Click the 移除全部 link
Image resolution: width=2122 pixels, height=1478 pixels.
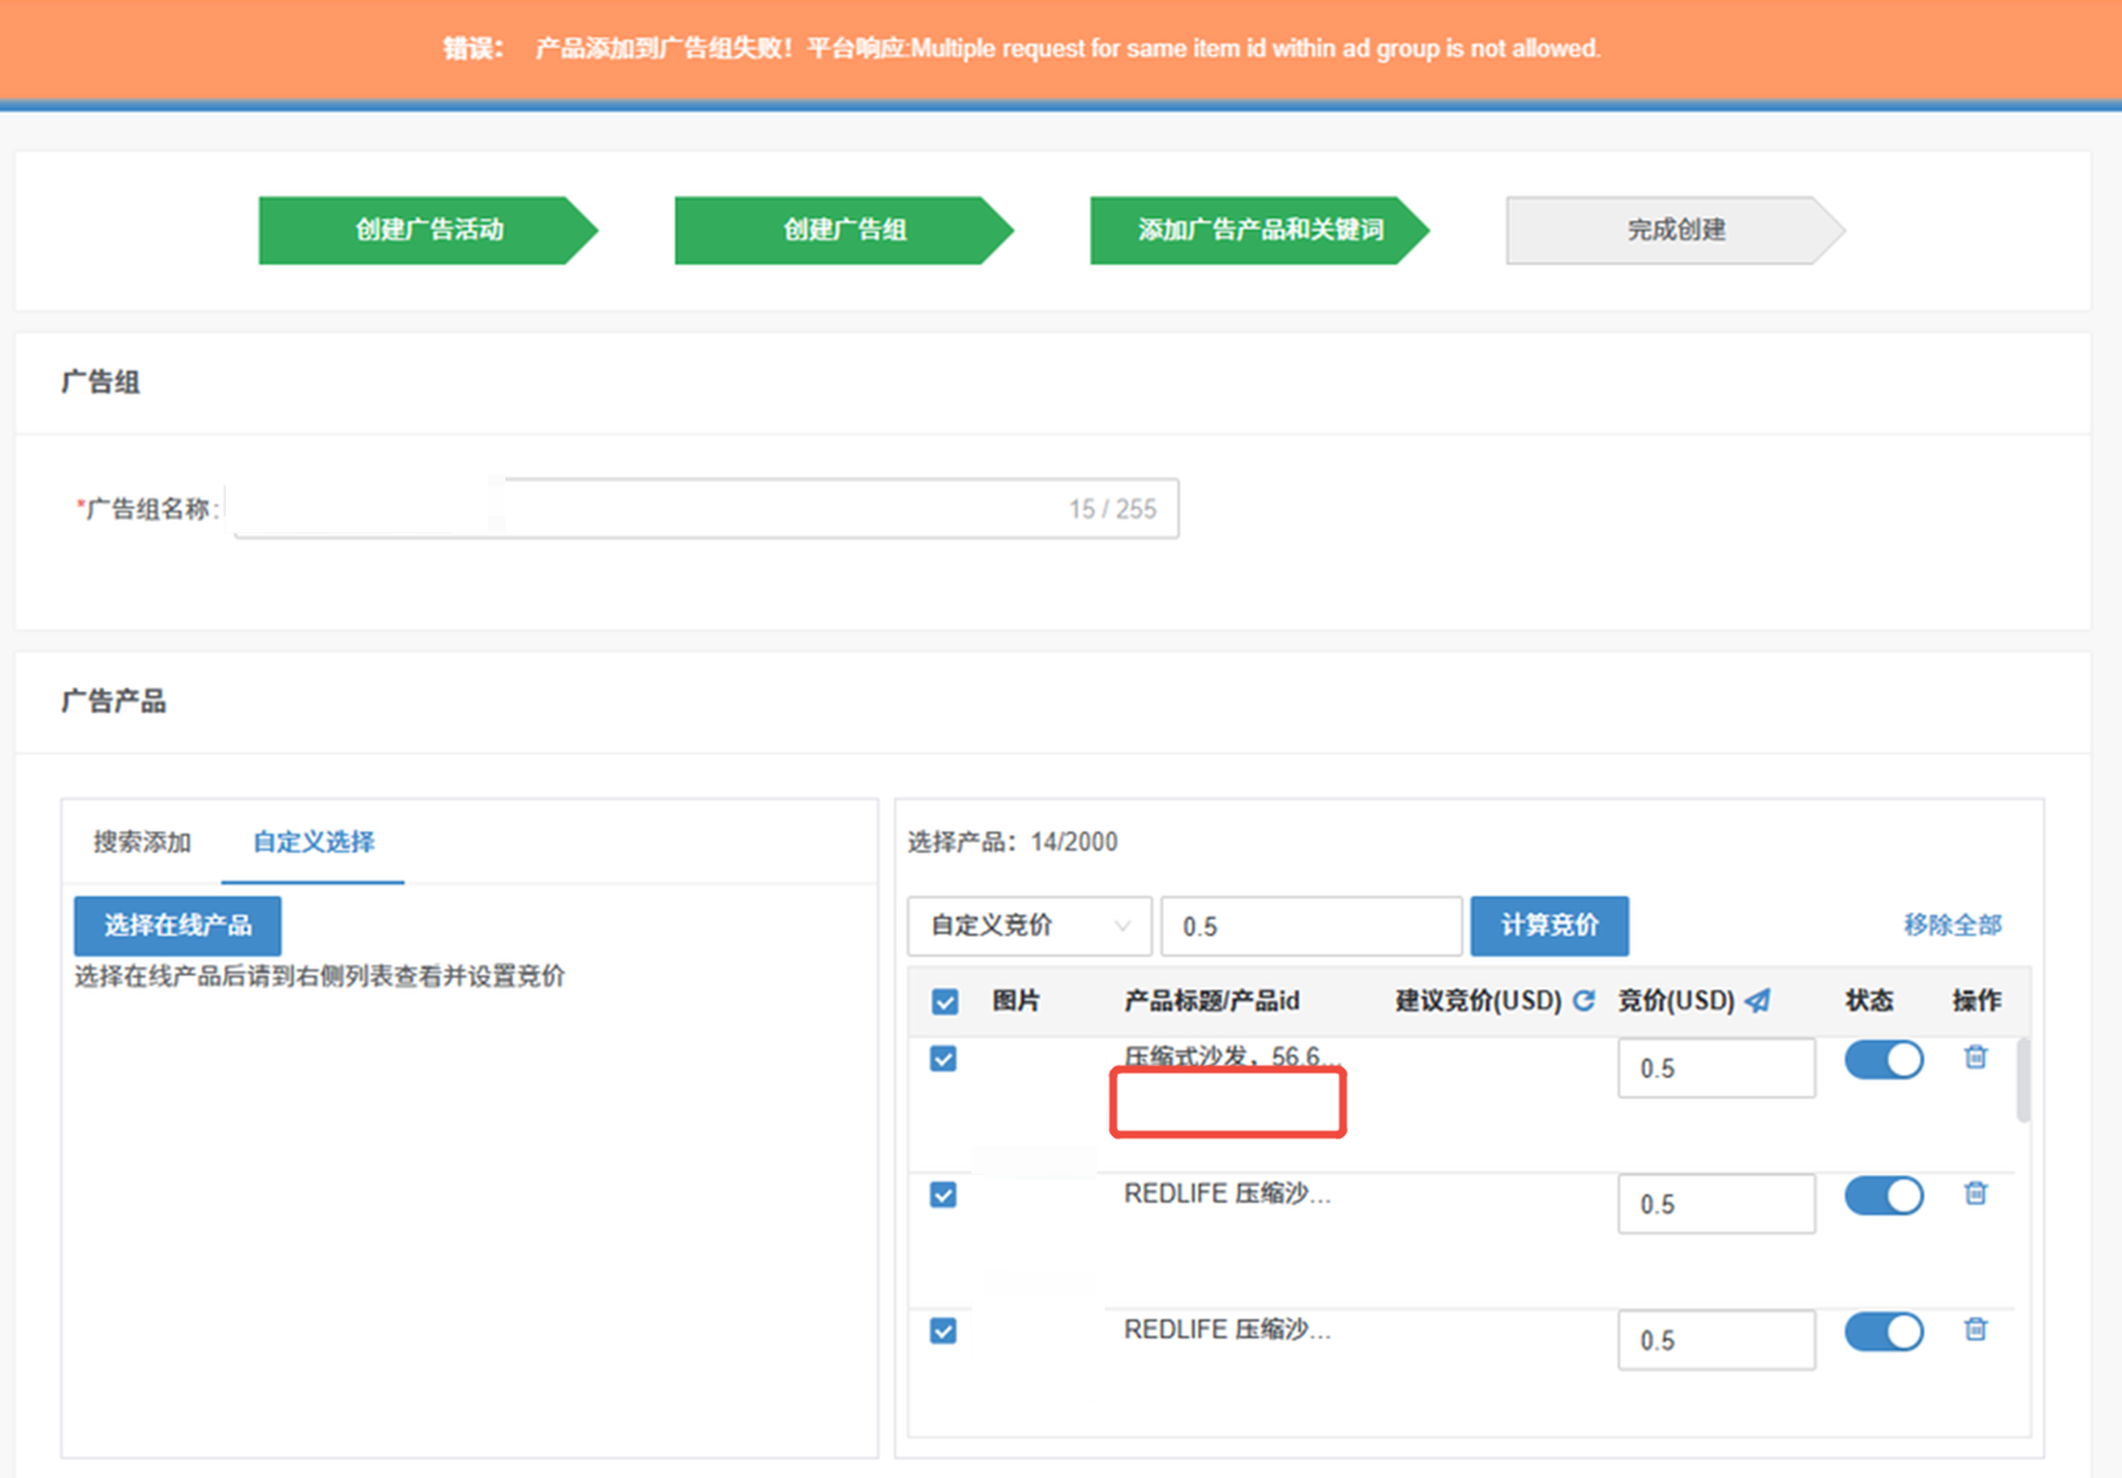[x=1951, y=925]
